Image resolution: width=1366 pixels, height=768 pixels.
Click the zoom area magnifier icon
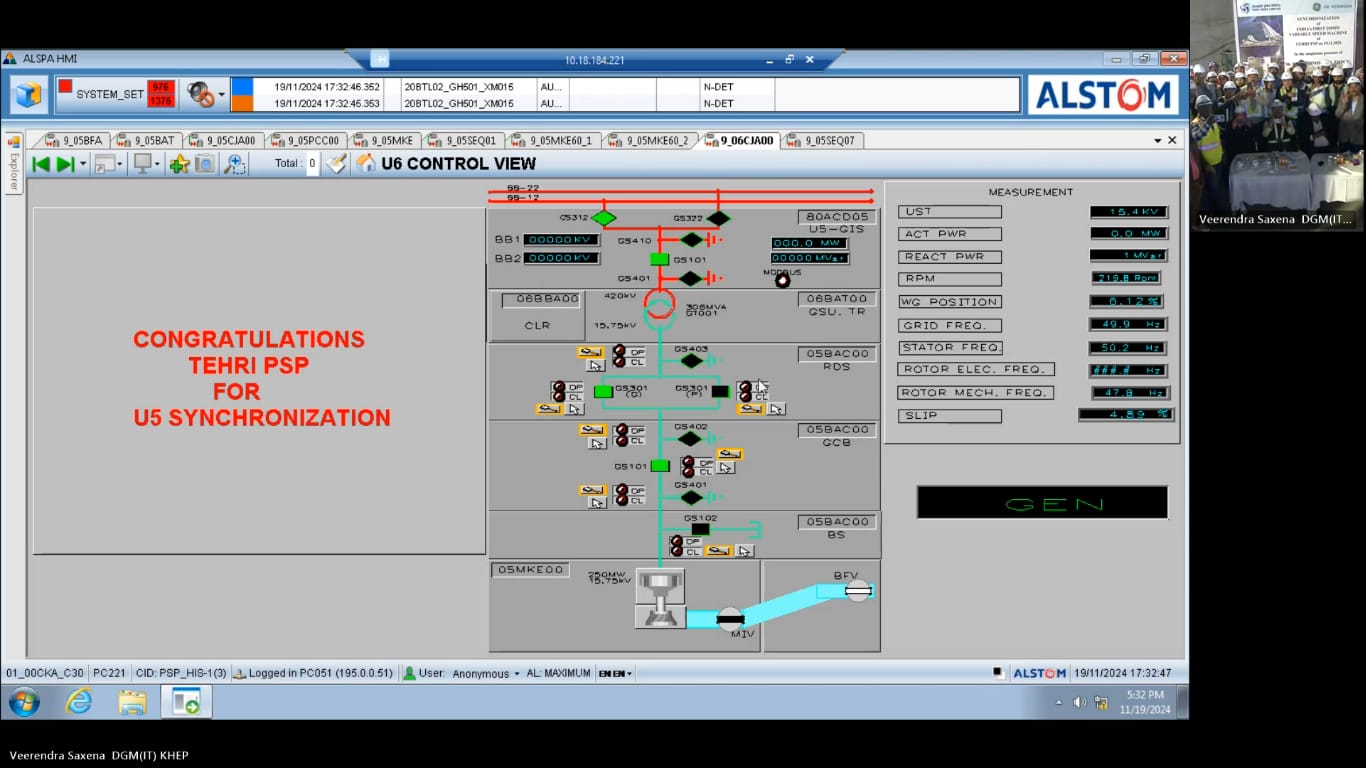coord(234,164)
